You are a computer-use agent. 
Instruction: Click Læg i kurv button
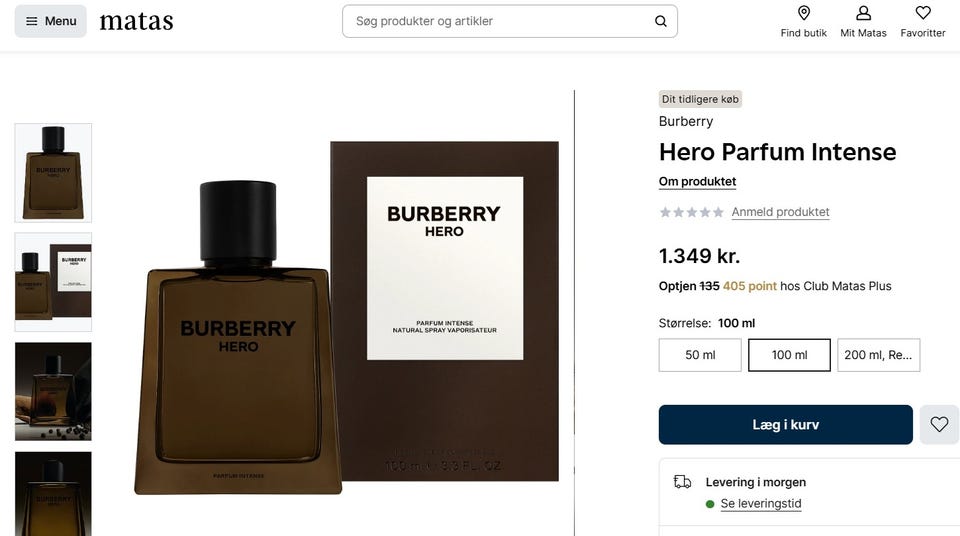[785, 425]
